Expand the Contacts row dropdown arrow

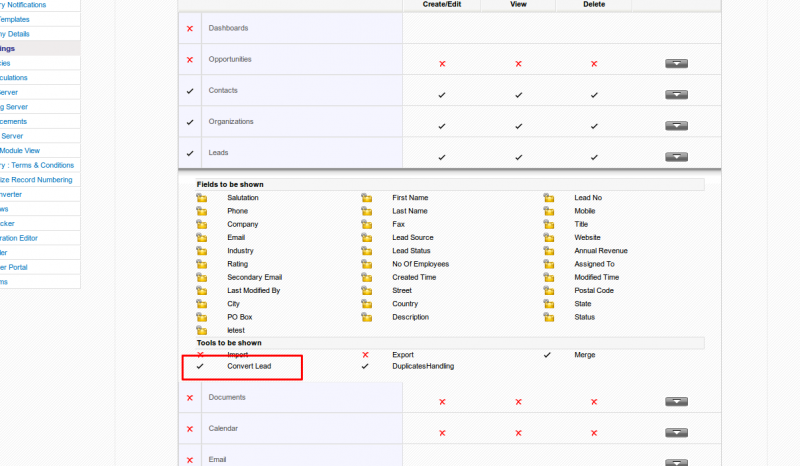pos(676,95)
